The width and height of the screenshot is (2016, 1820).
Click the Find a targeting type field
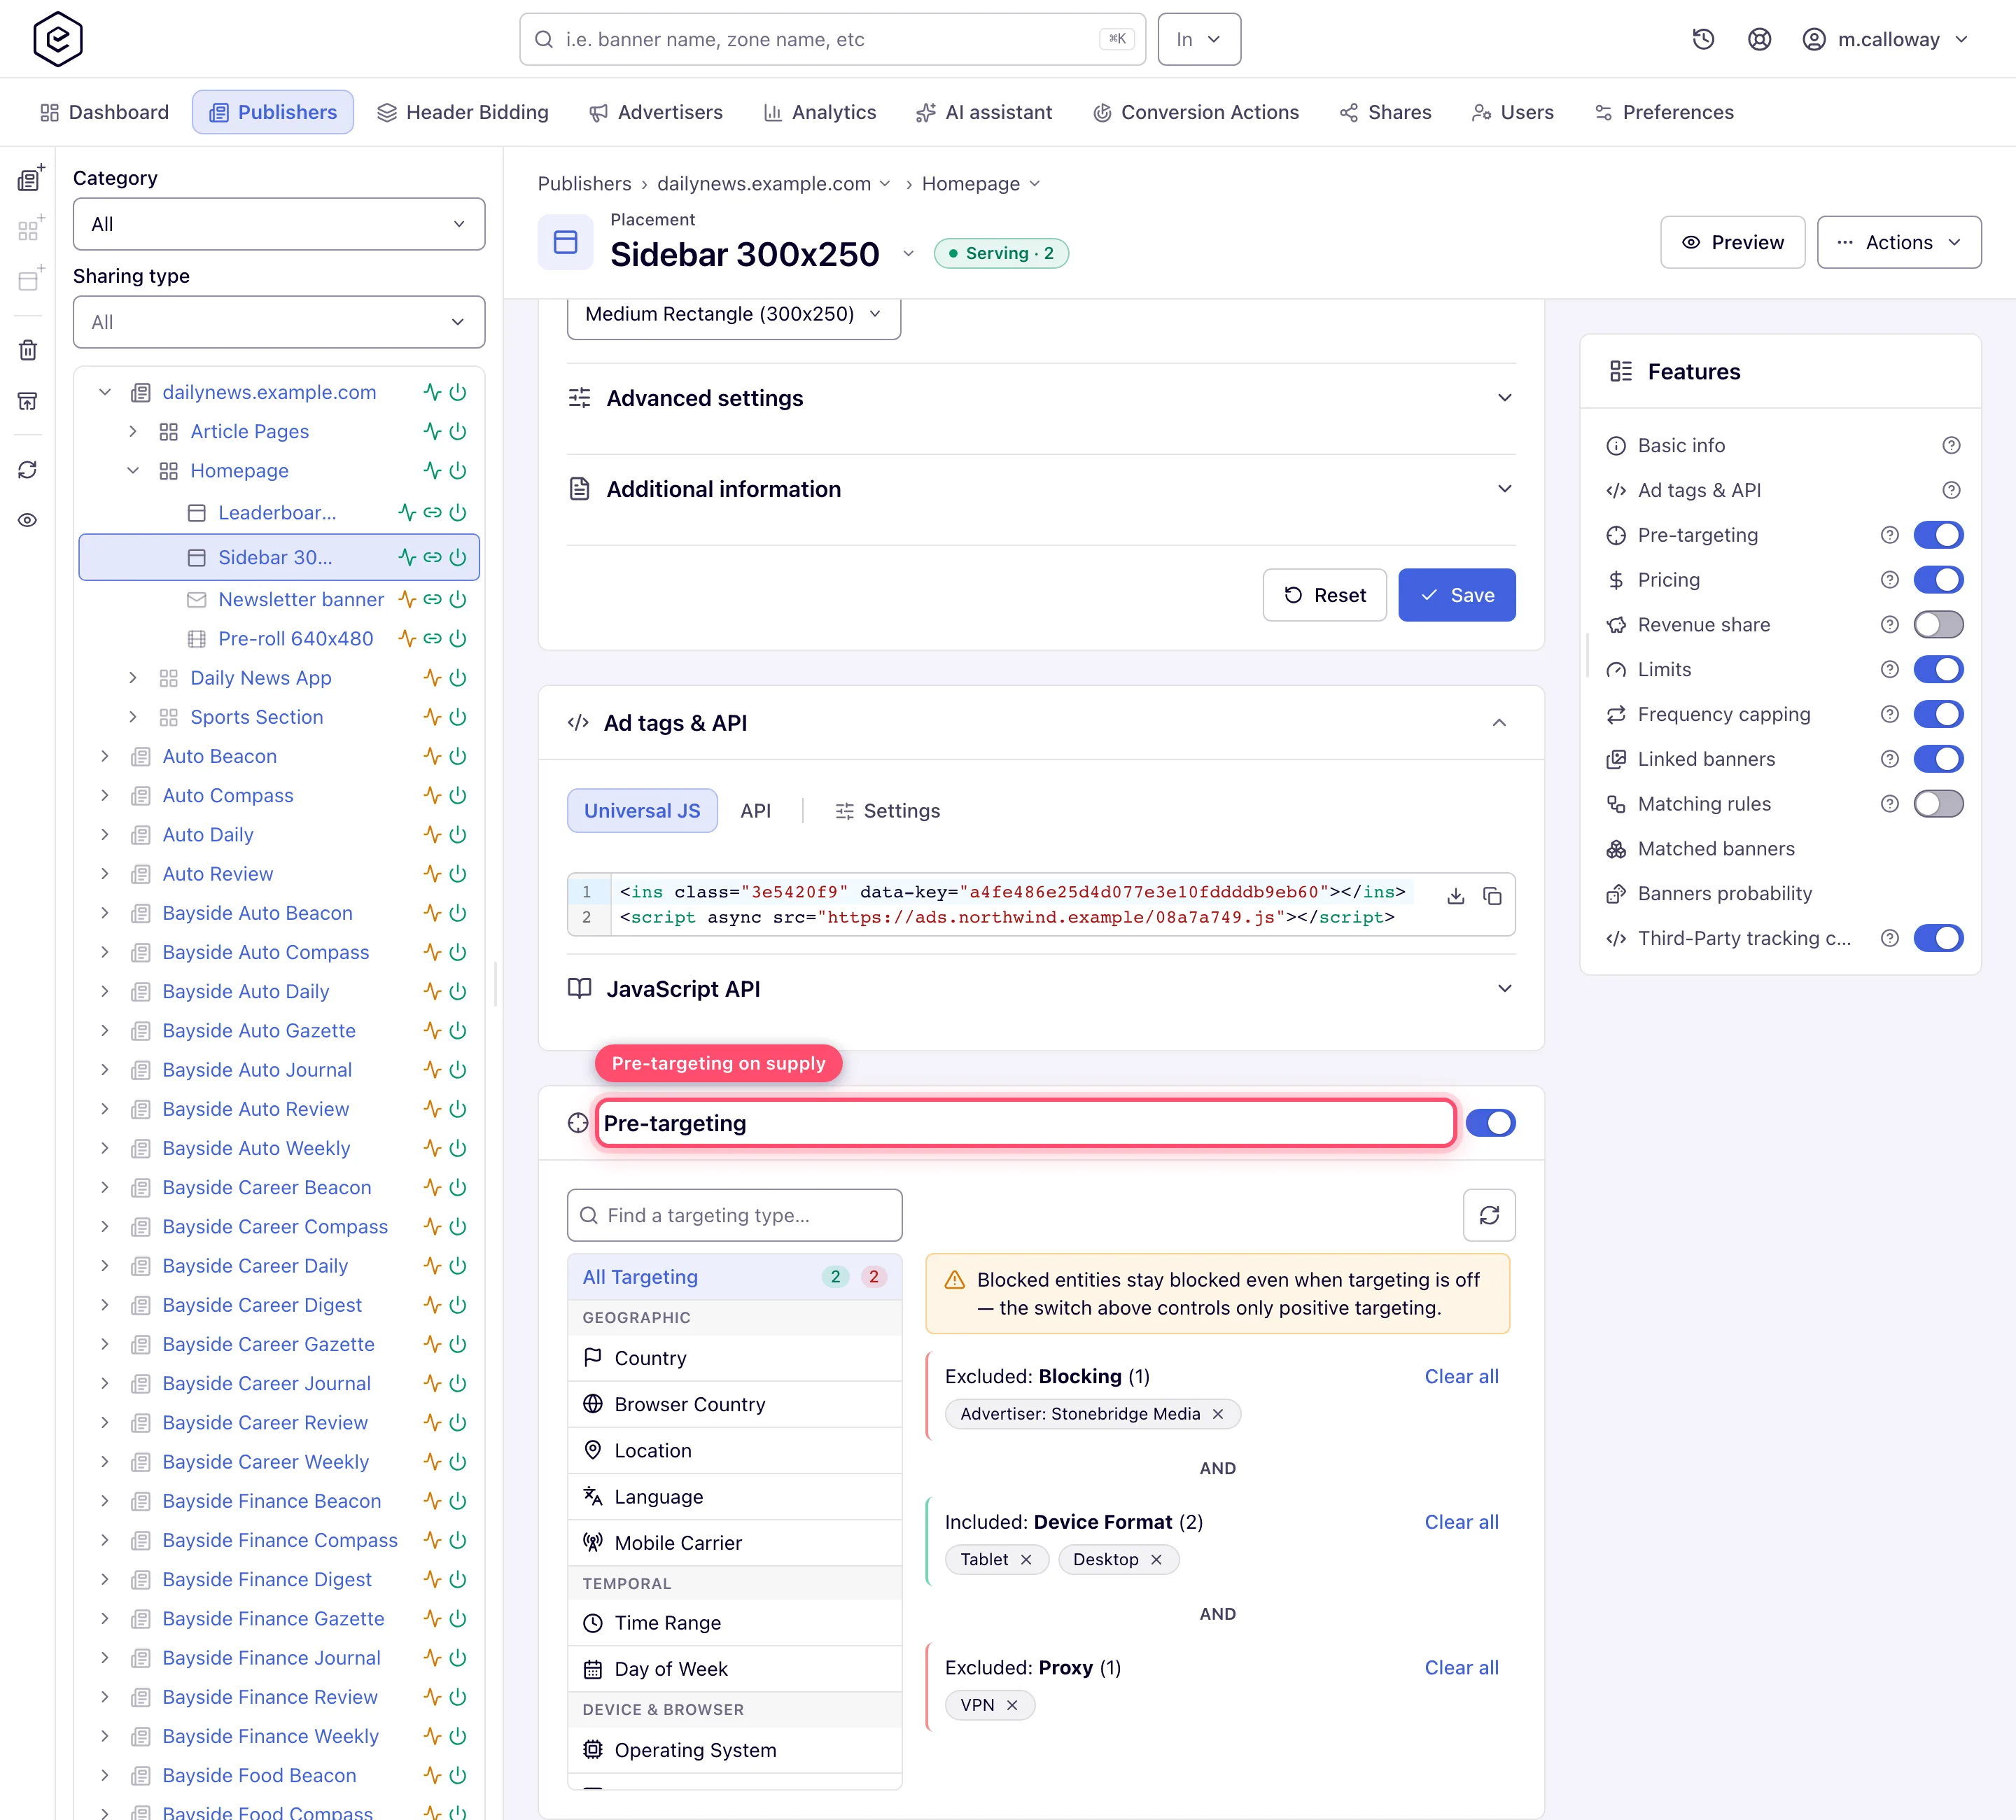pos(734,1215)
